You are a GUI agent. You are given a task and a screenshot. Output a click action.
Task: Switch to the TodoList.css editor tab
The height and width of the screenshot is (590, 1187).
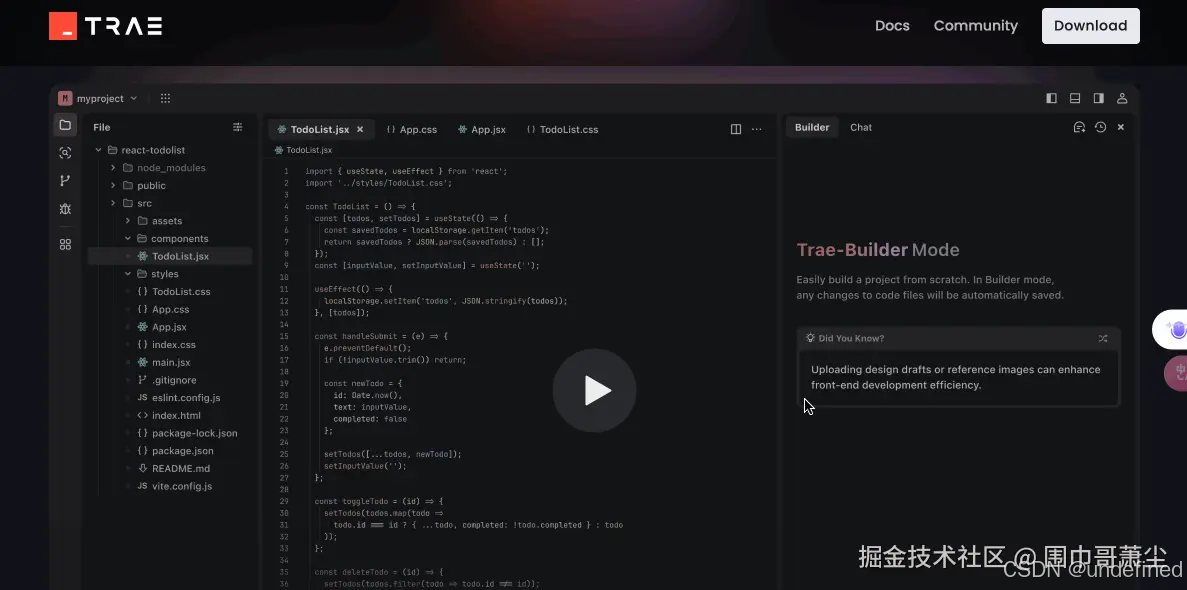562,130
